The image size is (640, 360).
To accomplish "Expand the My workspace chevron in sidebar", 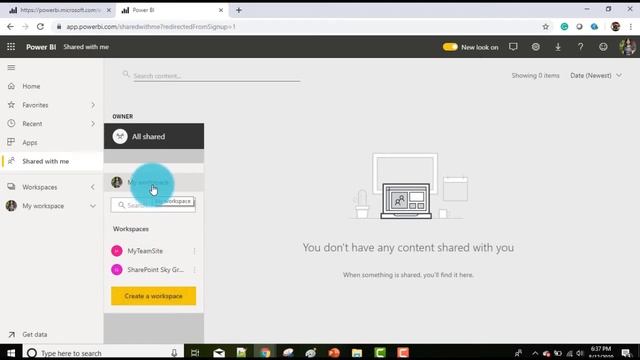I will coord(93,206).
